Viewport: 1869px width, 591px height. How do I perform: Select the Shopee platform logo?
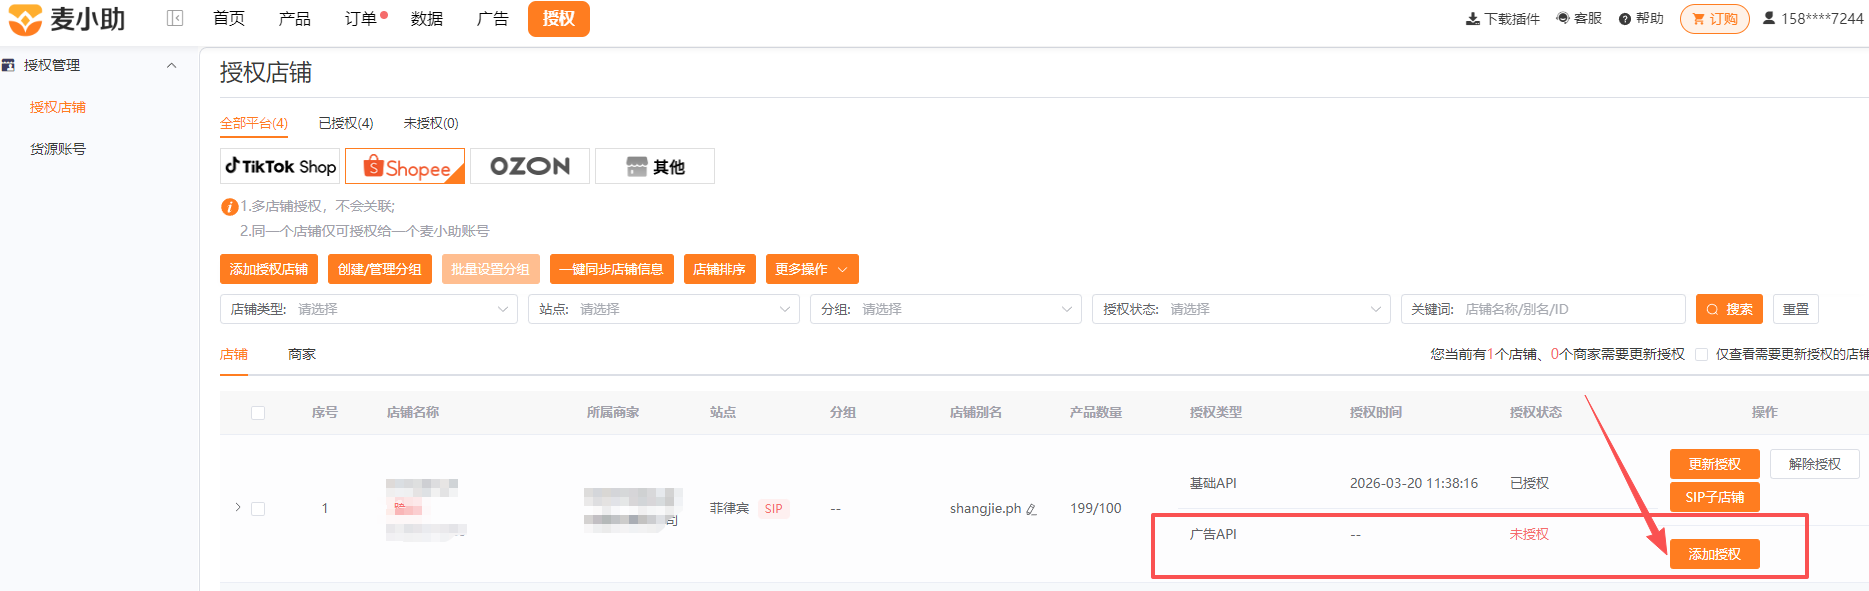tap(405, 166)
